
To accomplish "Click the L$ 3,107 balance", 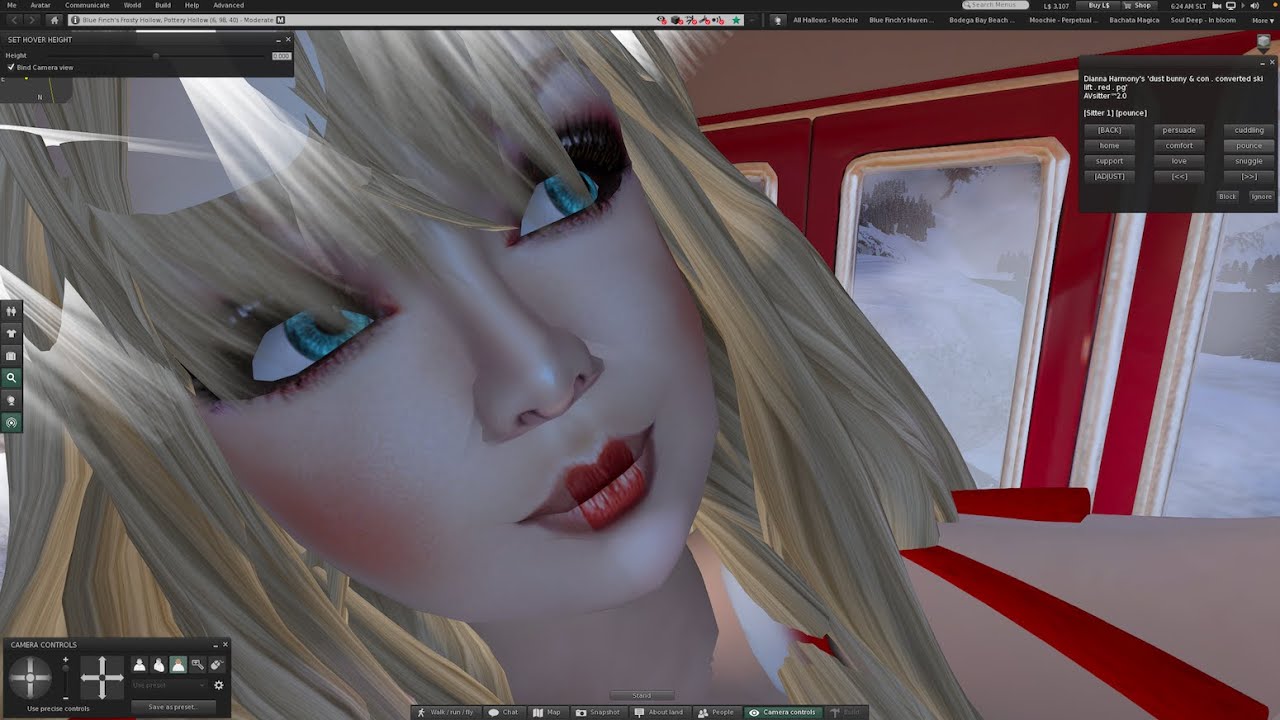I will 1055,5.
